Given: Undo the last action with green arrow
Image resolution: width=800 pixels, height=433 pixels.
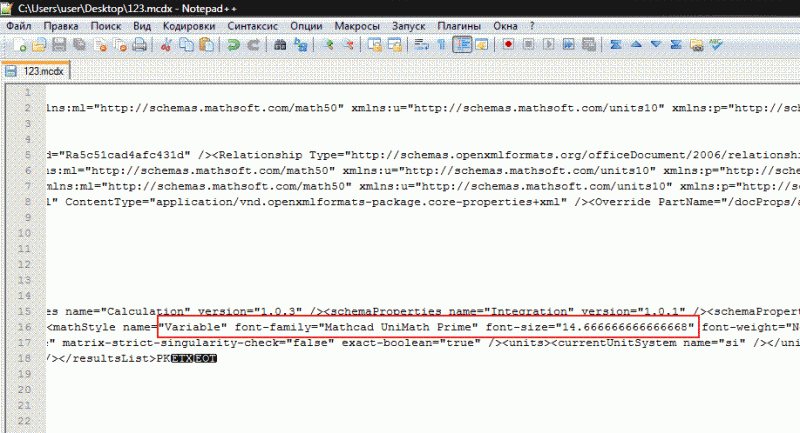Looking at the screenshot, I should [x=233, y=45].
